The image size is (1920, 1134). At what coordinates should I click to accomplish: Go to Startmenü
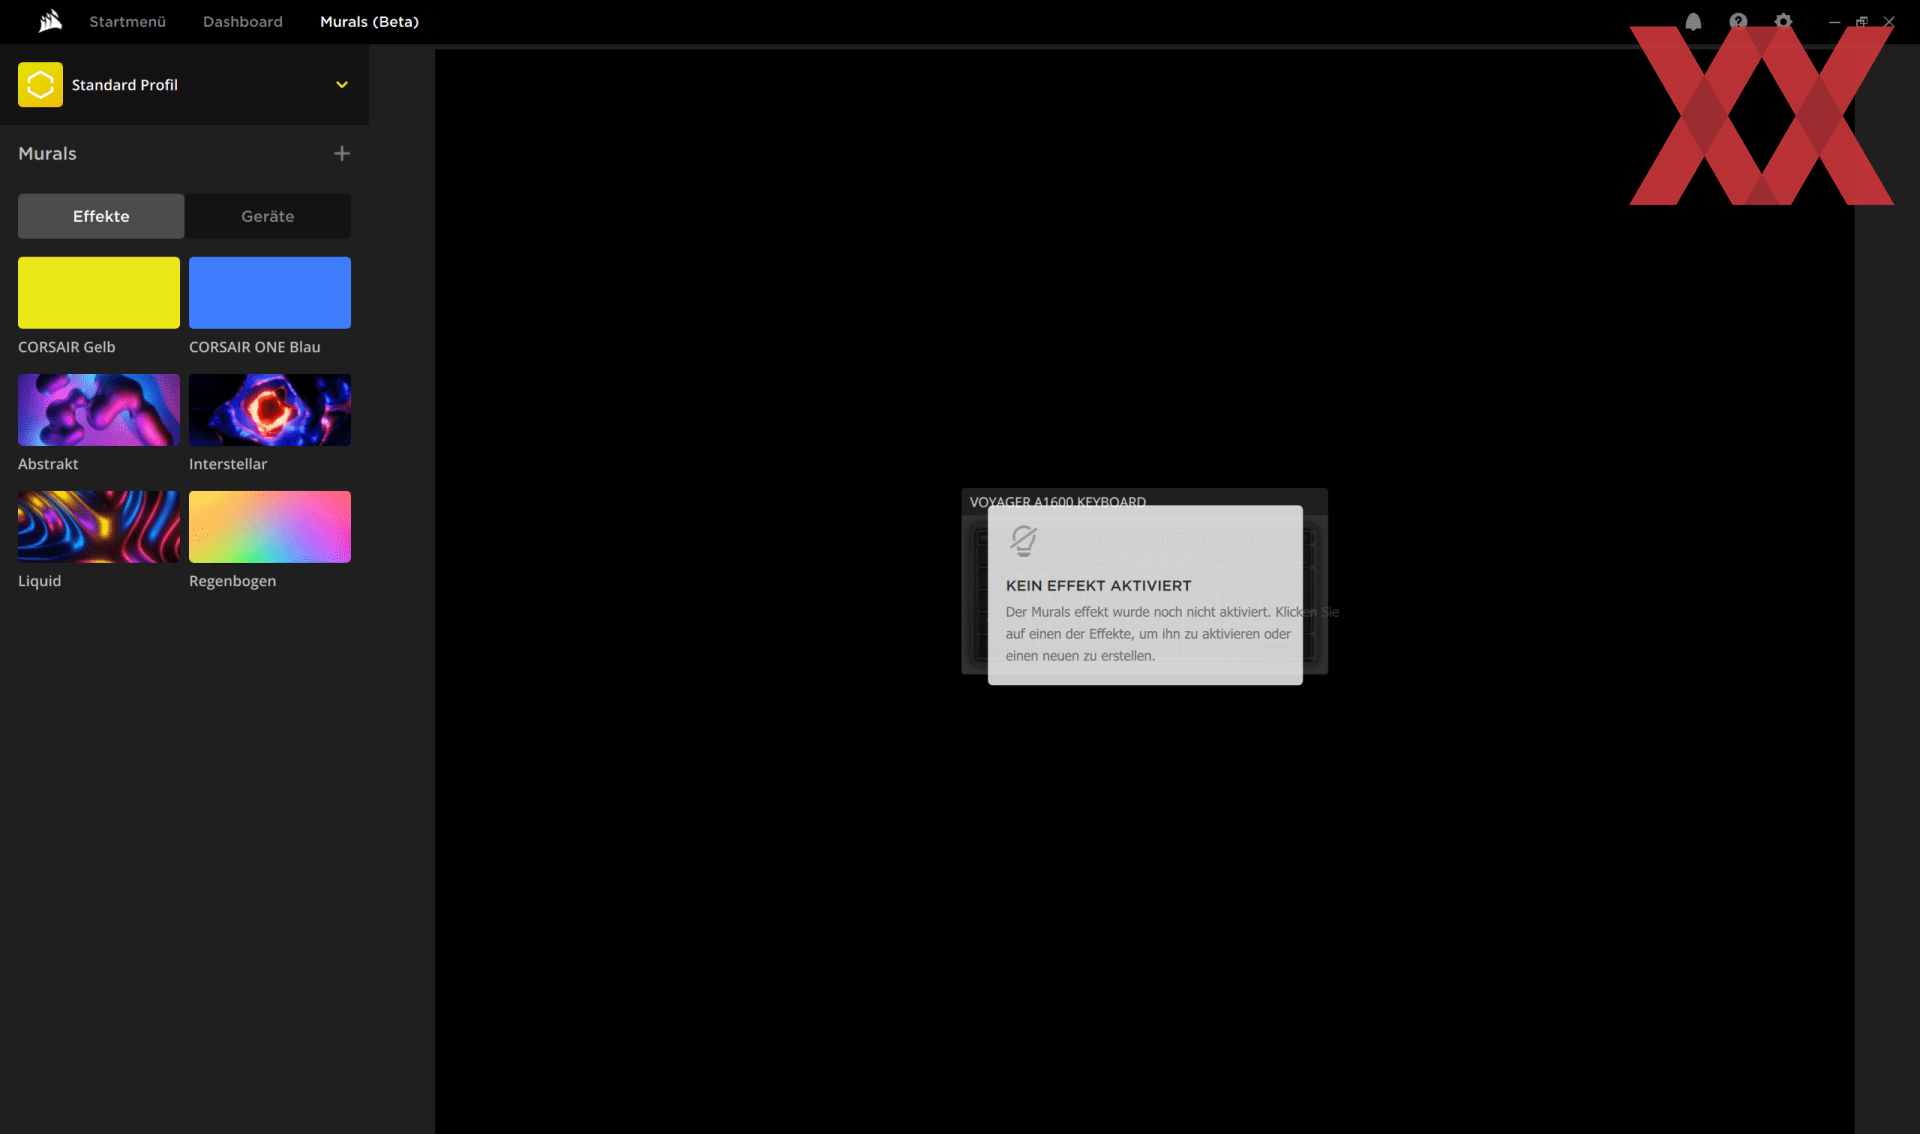point(128,21)
